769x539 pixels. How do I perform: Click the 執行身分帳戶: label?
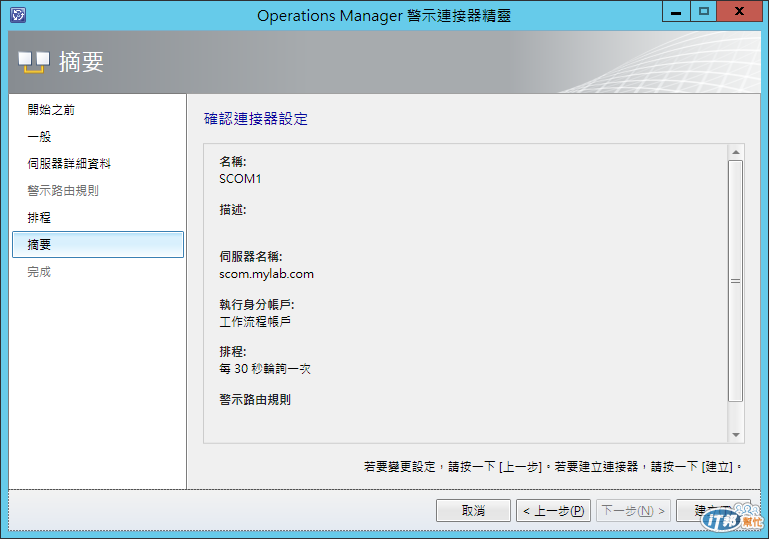257,305
